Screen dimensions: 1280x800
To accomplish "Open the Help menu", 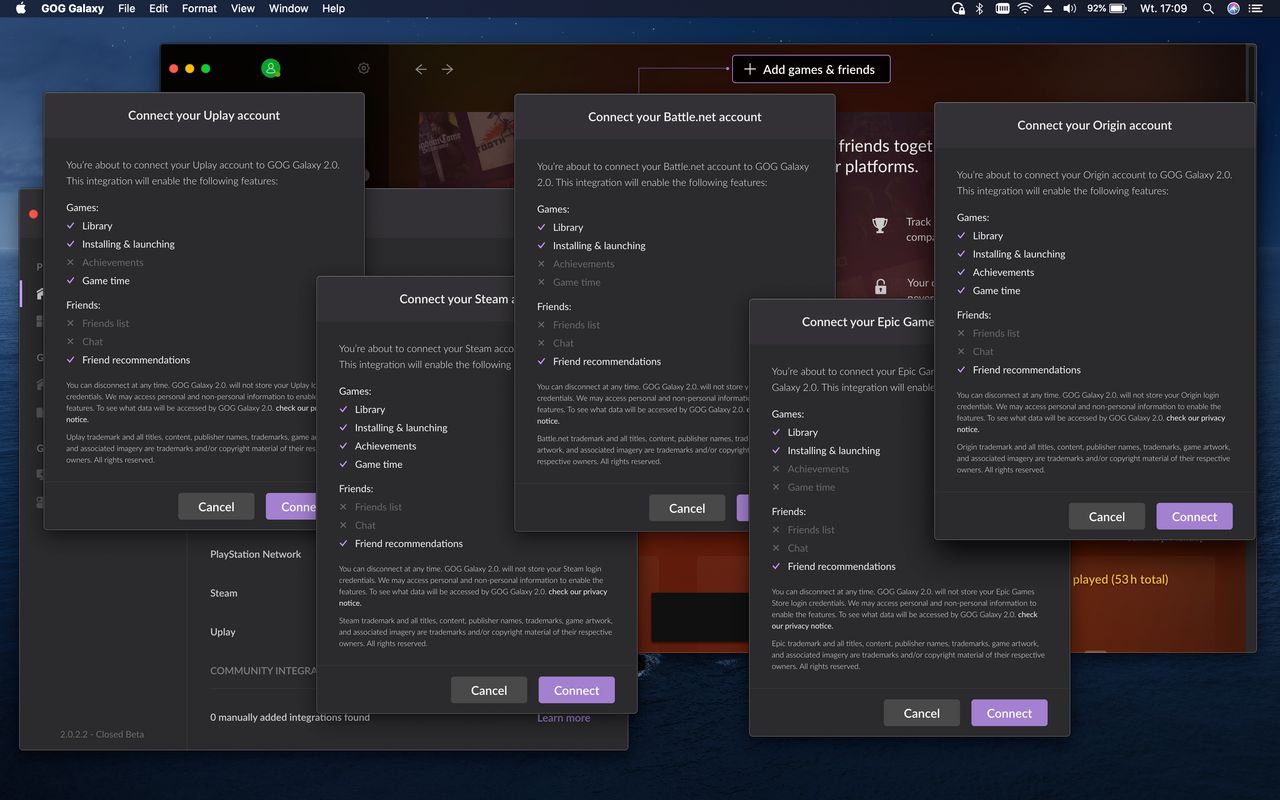I will point(333,8).
